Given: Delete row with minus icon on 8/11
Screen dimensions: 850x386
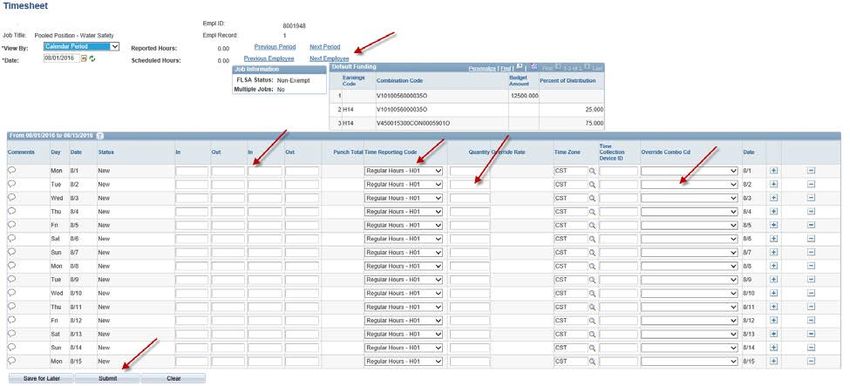Looking at the screenshot, I should (x=811, y=306).
